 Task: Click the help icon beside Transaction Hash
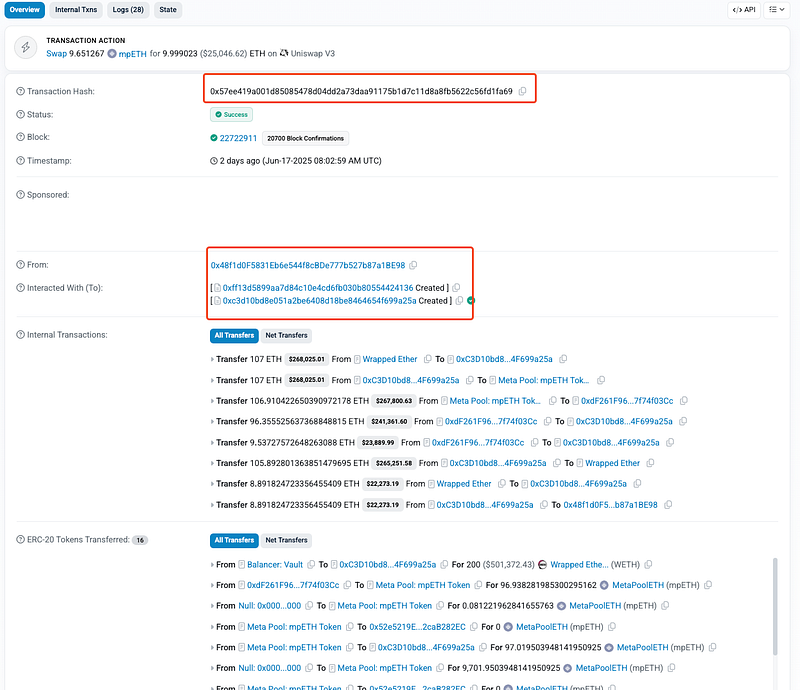tap(20, 92)
